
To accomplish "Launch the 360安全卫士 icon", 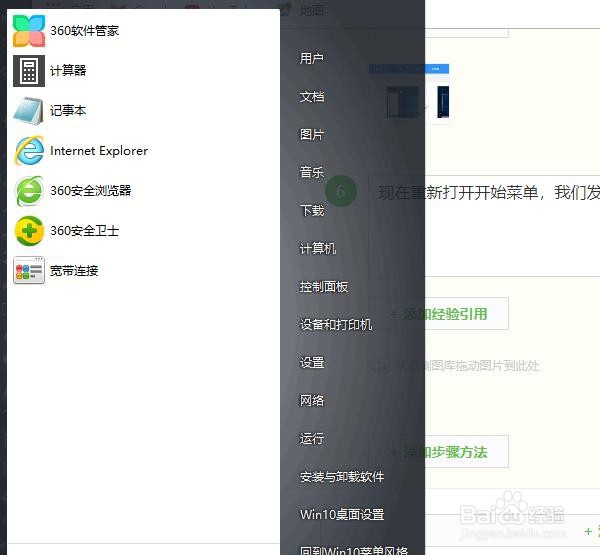I will (29, 231).
